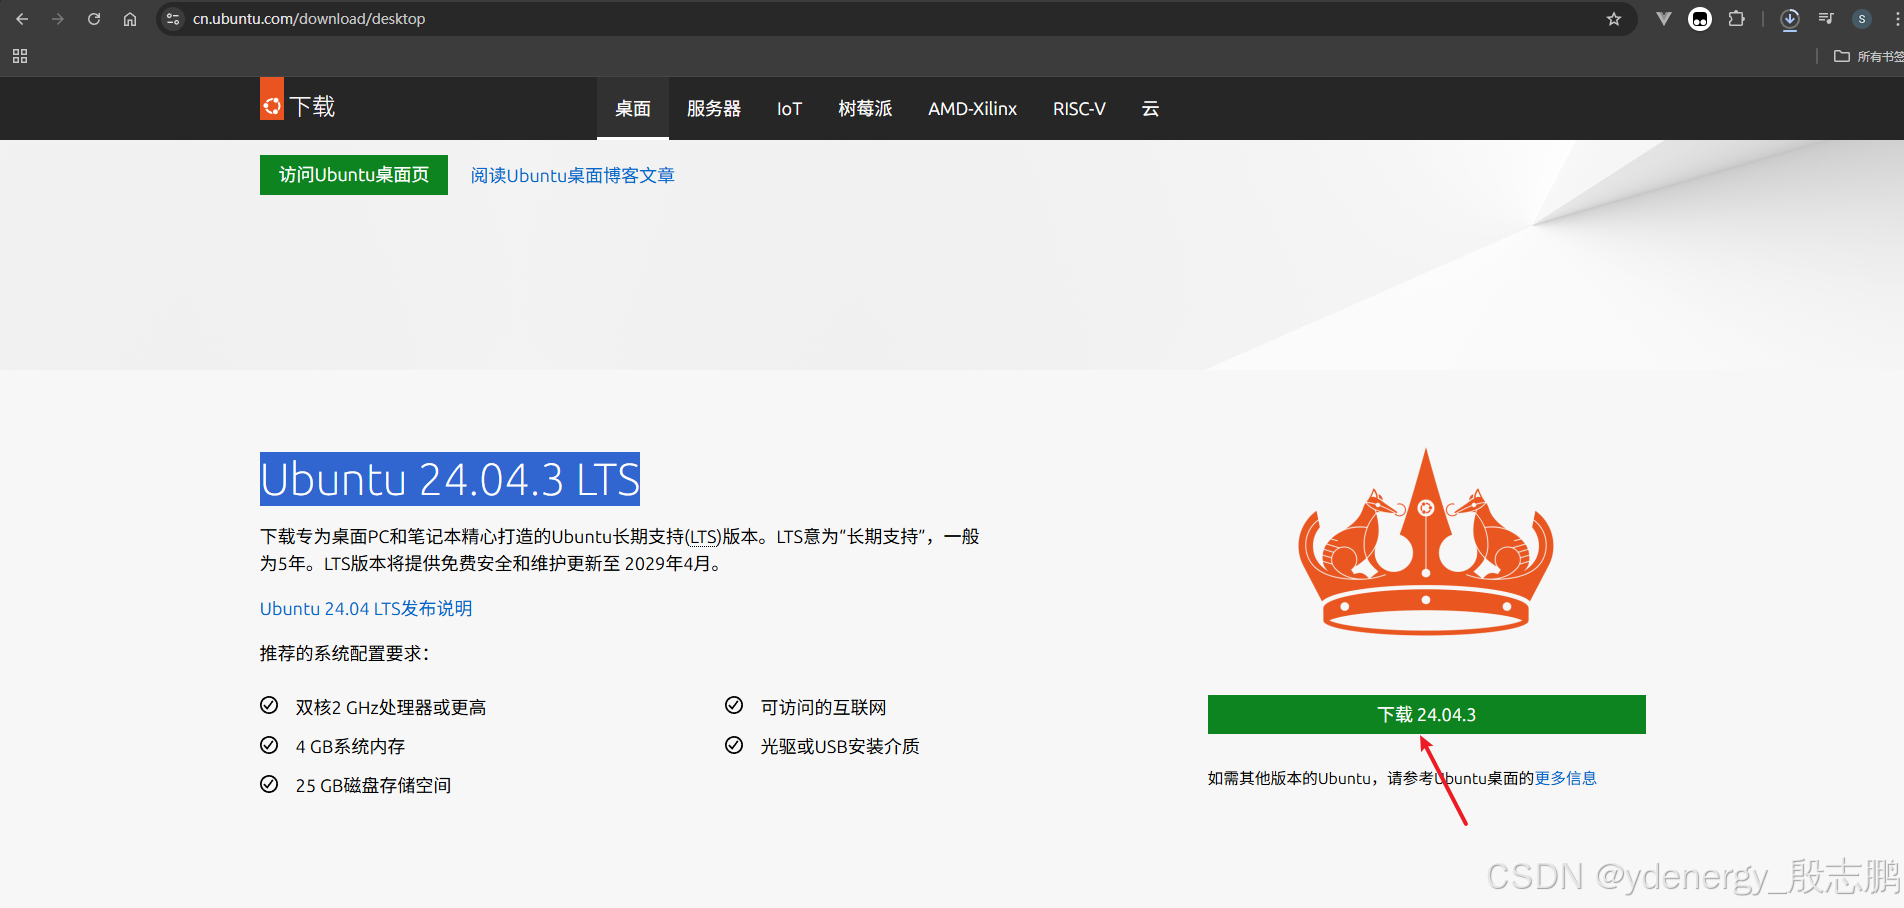Viewport: 1904px width, 908px height.
Task: Click checkmark icon beside 4 GB系统内存
Action: [x=269, y=744]
